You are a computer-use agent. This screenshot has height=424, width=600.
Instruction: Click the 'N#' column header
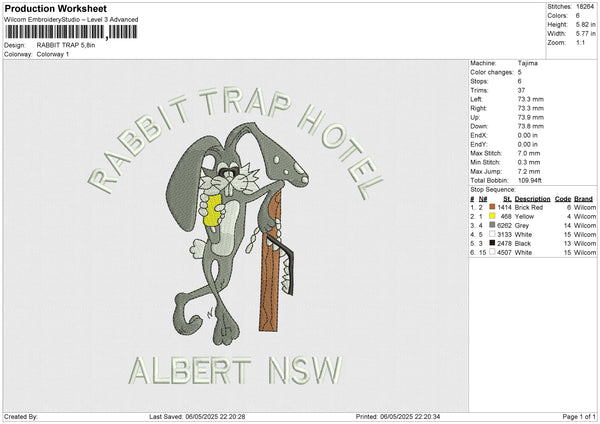[483, 199]
